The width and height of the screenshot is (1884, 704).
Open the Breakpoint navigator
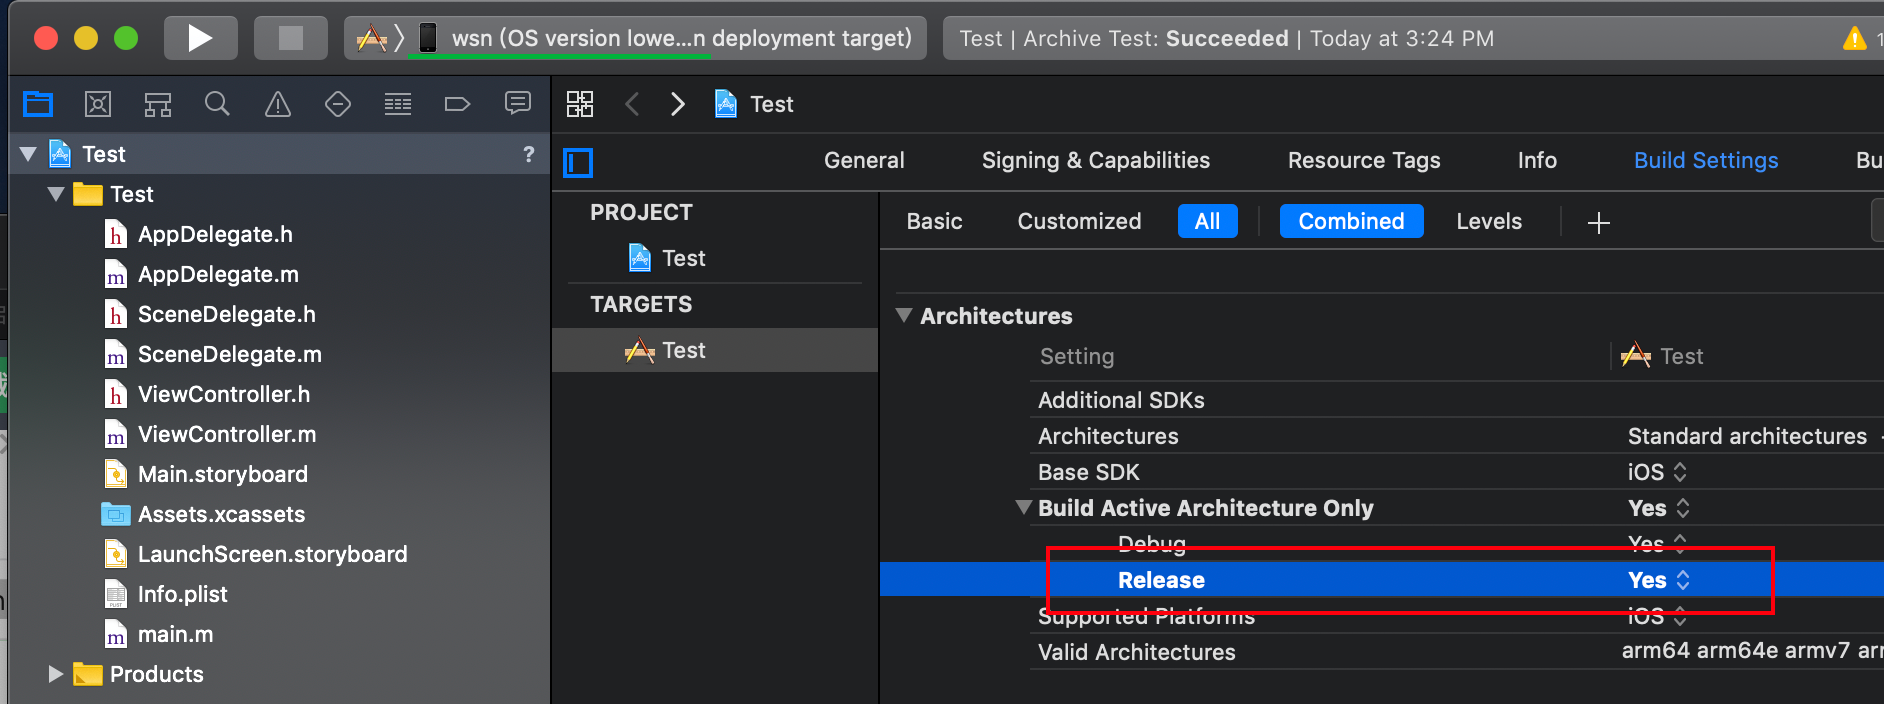click(x=457, y=104)
